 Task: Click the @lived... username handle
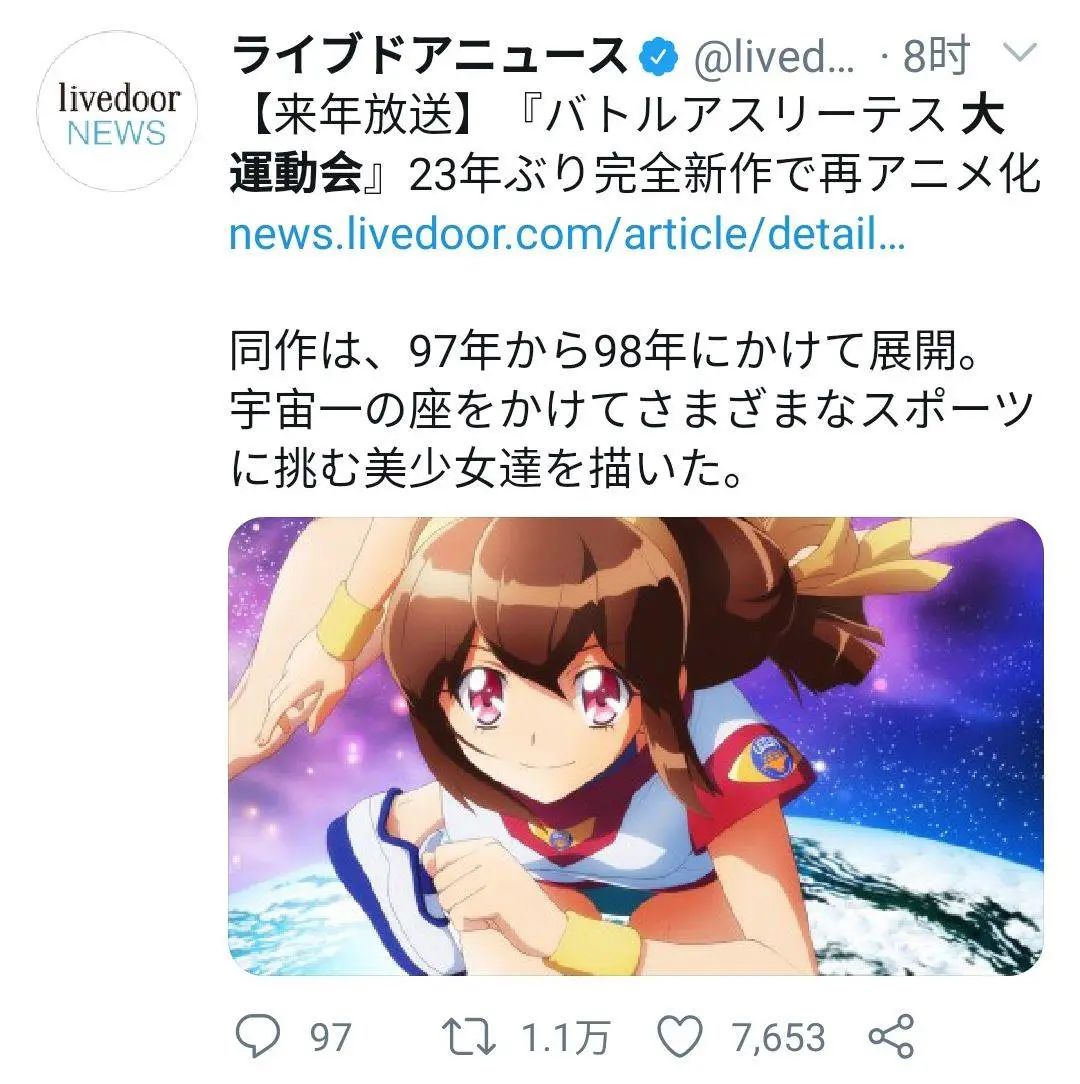click(x=774, y=57)
